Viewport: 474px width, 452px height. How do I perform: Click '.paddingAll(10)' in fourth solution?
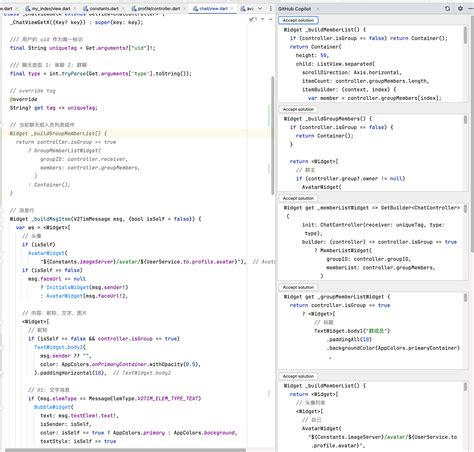349,339
